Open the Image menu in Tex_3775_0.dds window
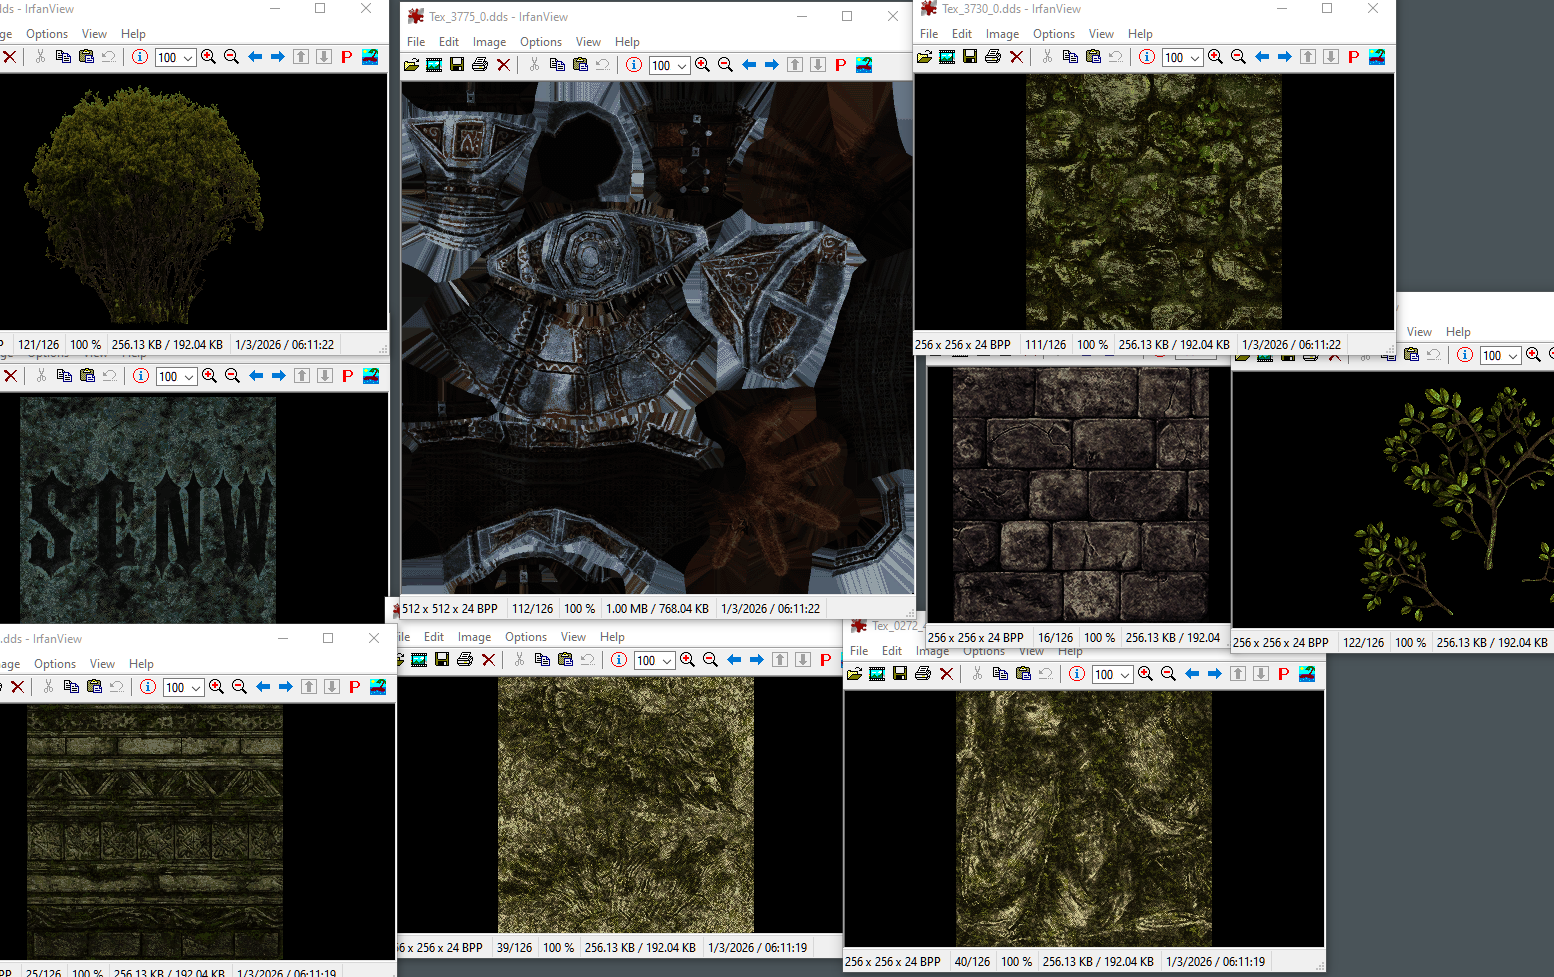This screenshot has width=1554, height=977. [489, 42]
